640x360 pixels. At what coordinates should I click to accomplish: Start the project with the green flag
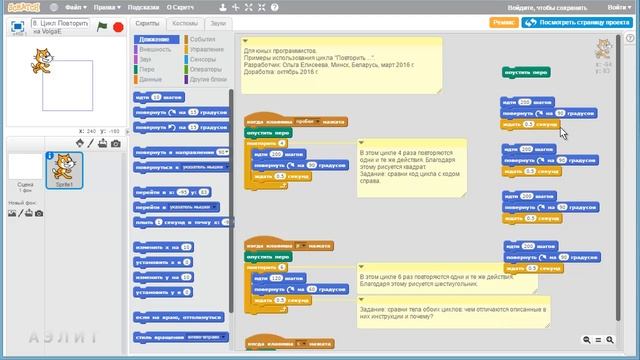(x=102, y=27)
